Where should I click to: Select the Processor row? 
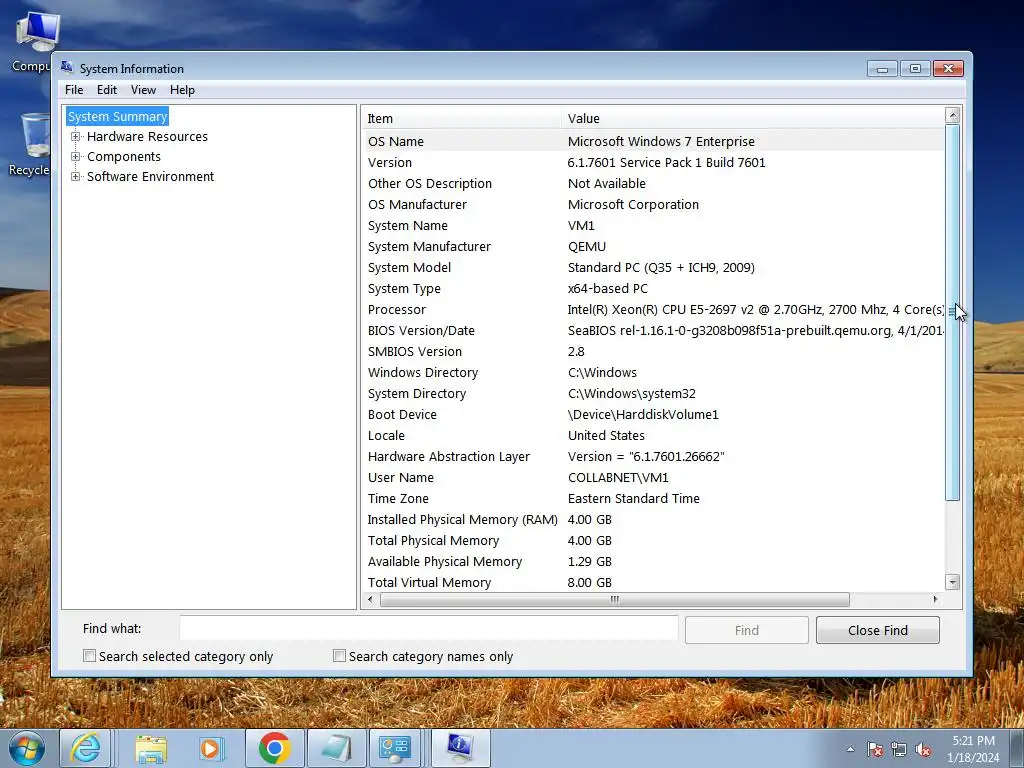(653, 310)
